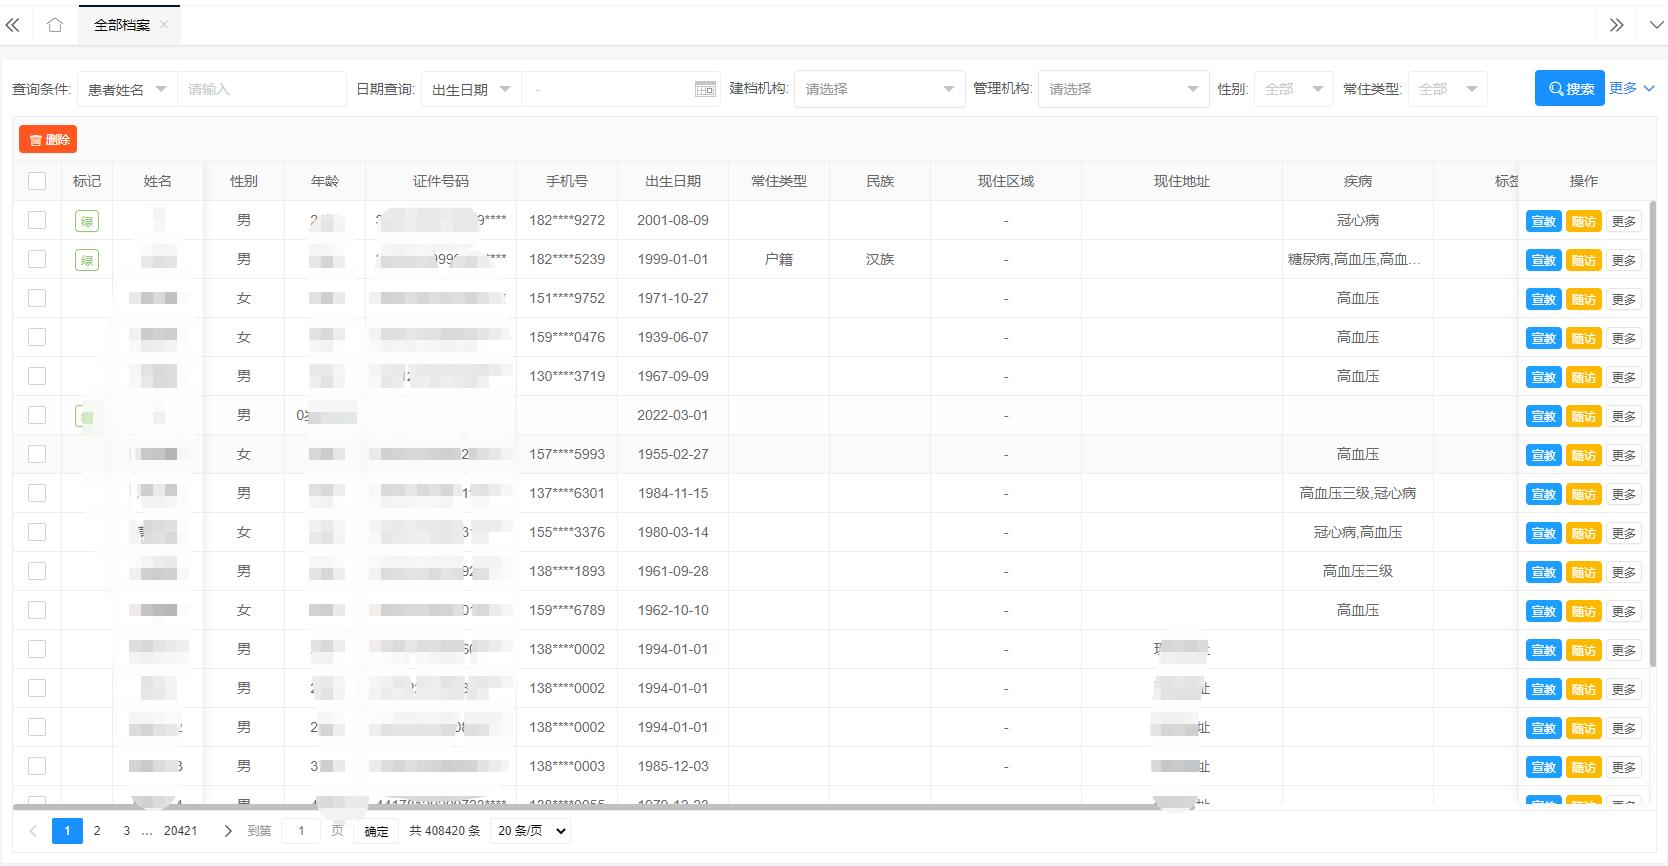Click the green 绿 mark in first row
This screenshot has height=866, width=1668.
coord(87,221)
